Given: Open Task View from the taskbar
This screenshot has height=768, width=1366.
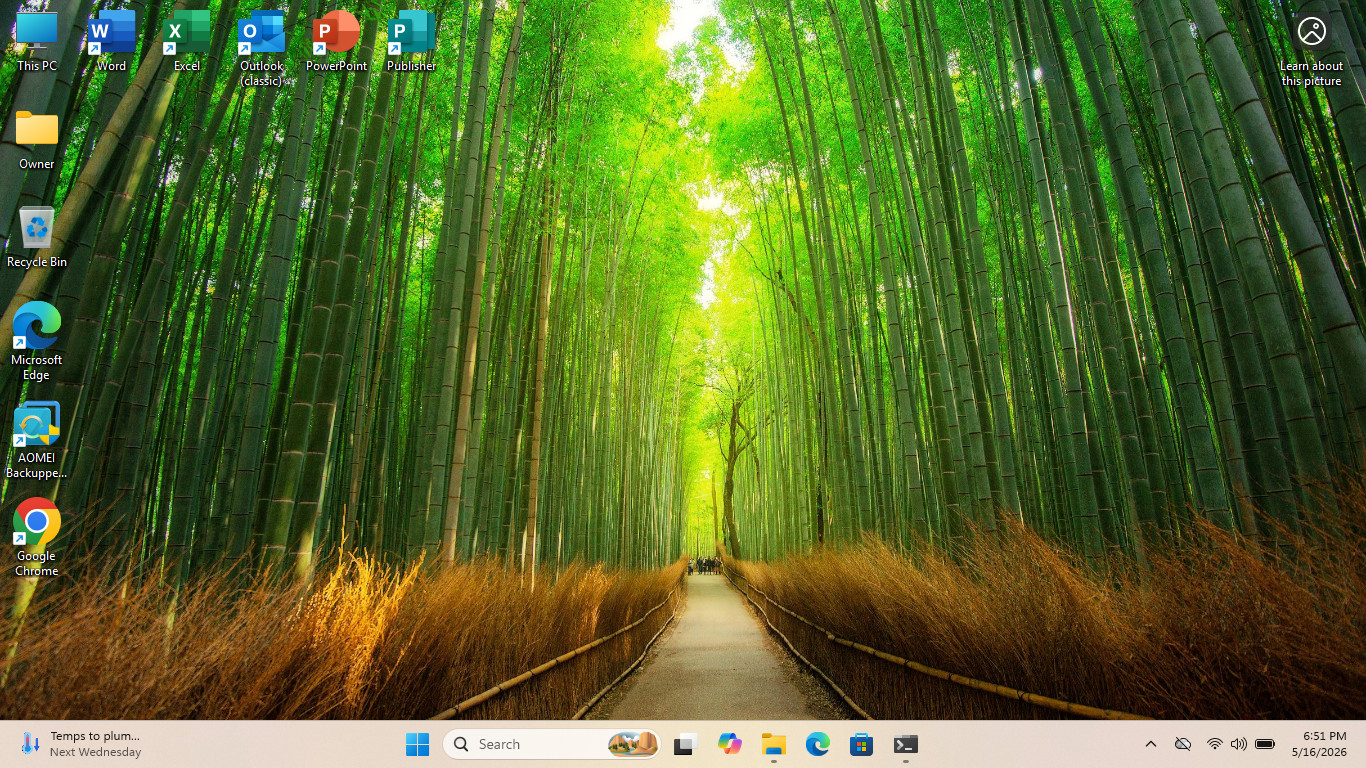Looking at the screenshot, I should tap(685, 744).
